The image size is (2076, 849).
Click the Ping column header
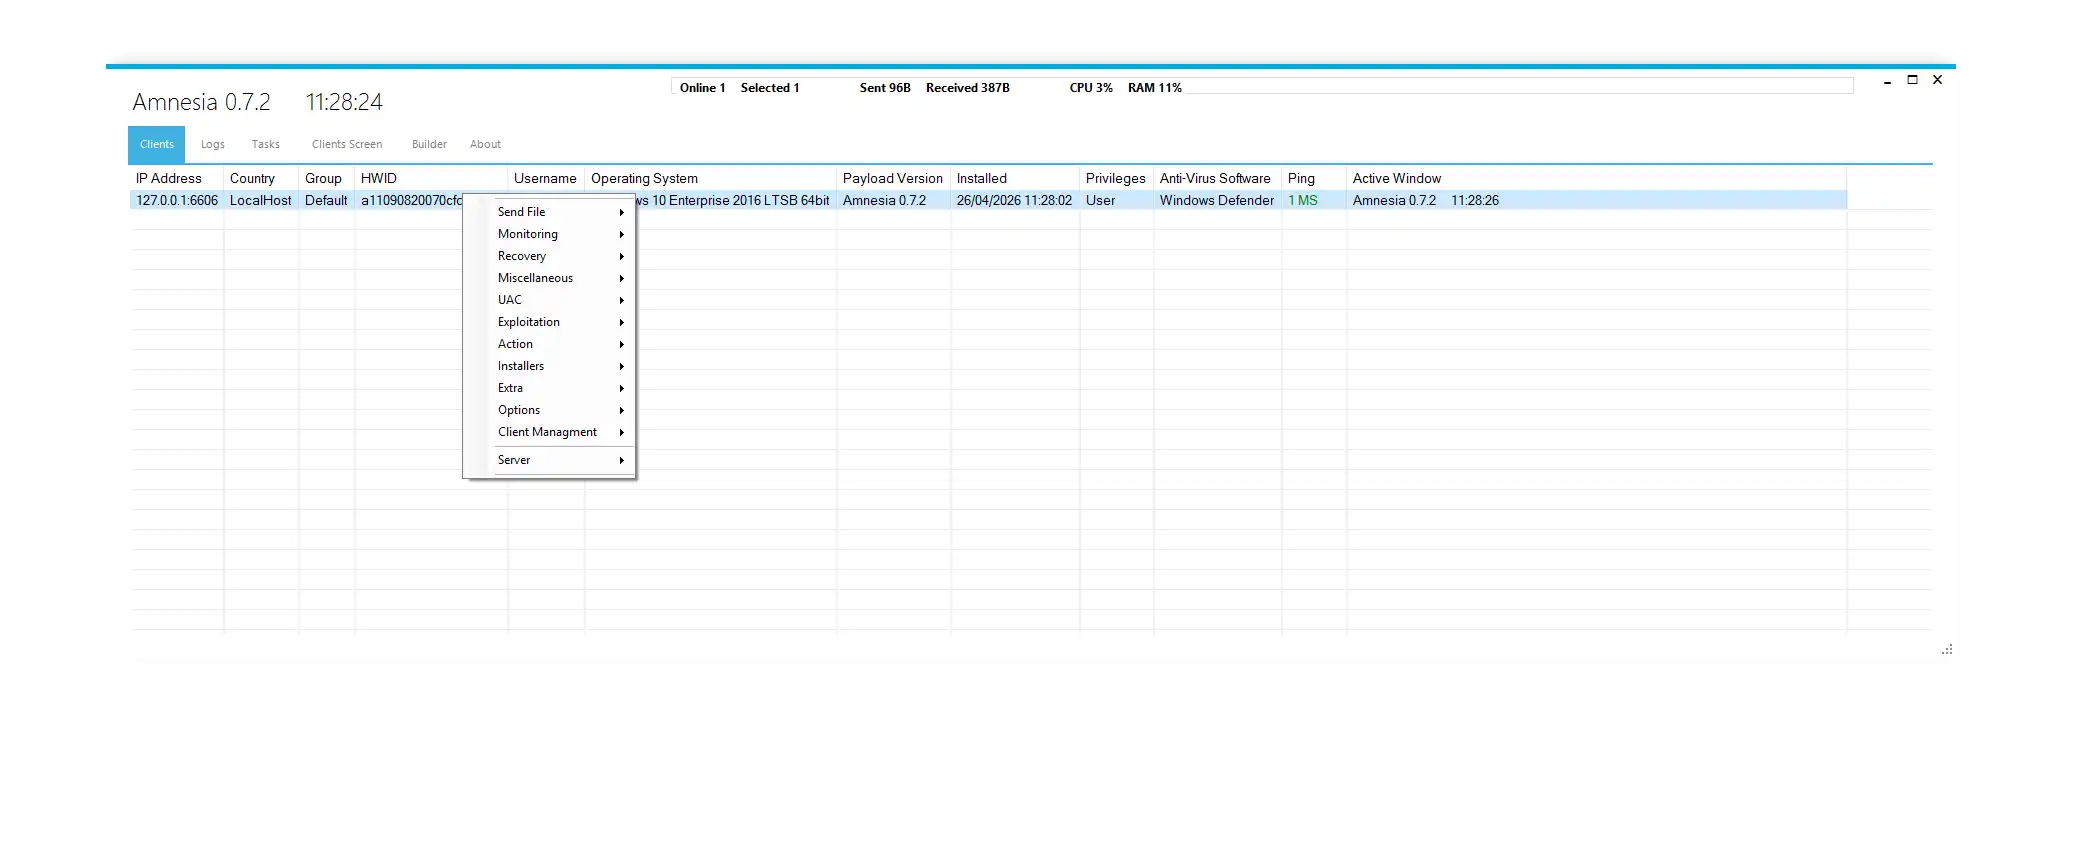pos(1301,178)
